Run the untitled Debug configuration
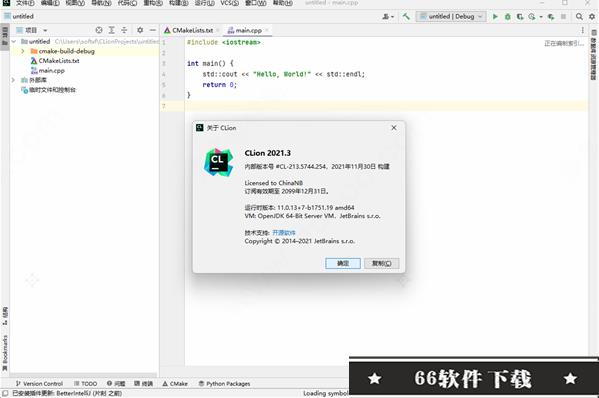599x398 pixels. coord(495,16)
